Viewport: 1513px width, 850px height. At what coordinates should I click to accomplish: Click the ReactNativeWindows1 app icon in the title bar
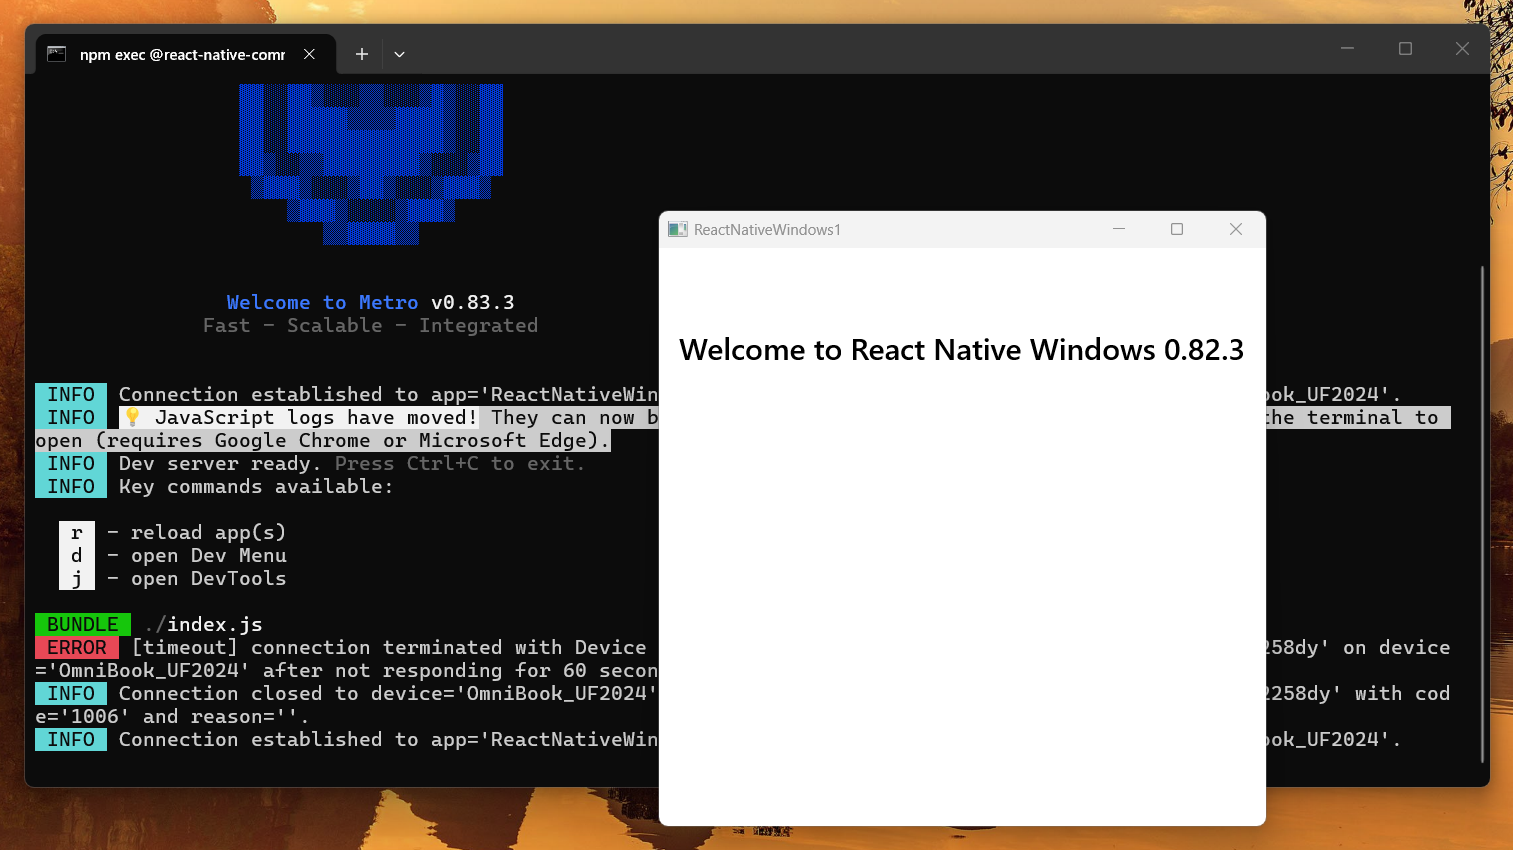[x=678, y=229]
